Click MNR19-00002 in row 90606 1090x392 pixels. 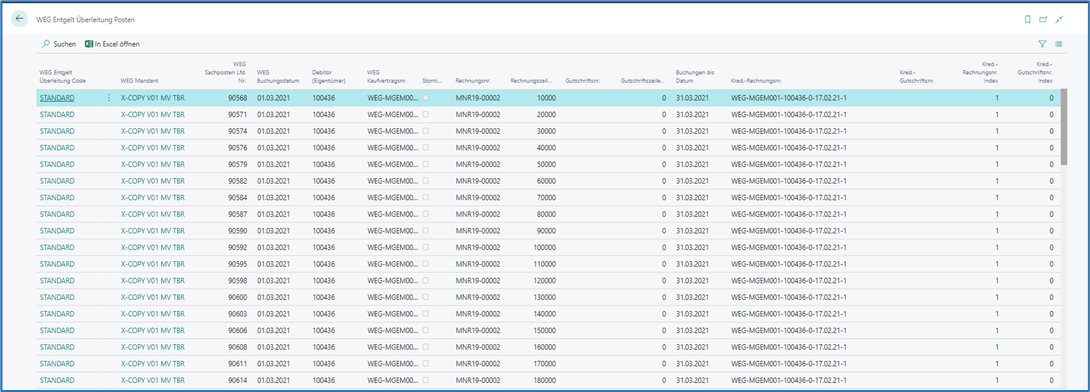point(478,331)
